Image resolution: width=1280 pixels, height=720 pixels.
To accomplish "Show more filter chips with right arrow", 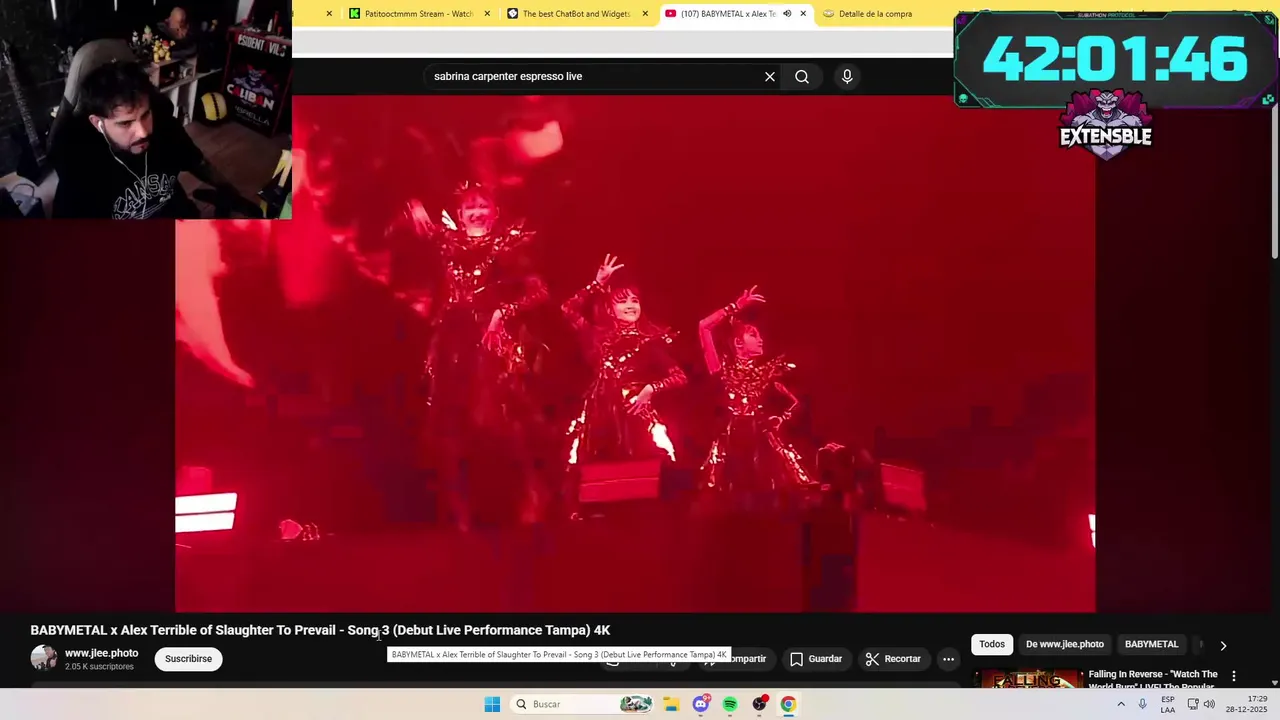I will coord(1223,645).
